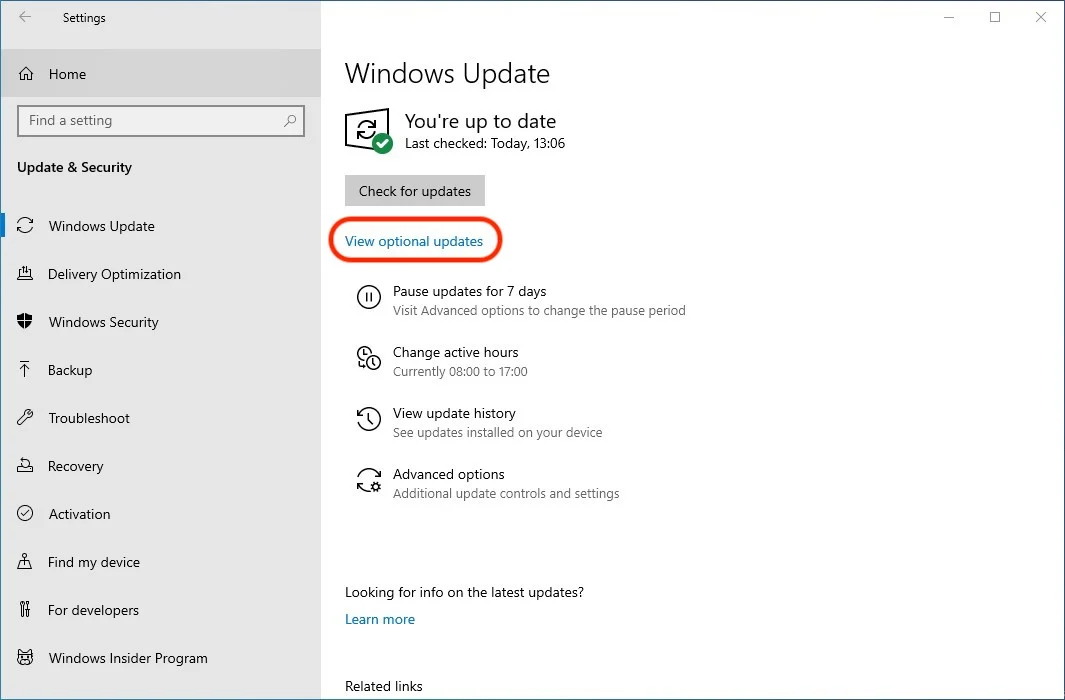
Task: Follow the Learn more link
Action: pos(380,619)
